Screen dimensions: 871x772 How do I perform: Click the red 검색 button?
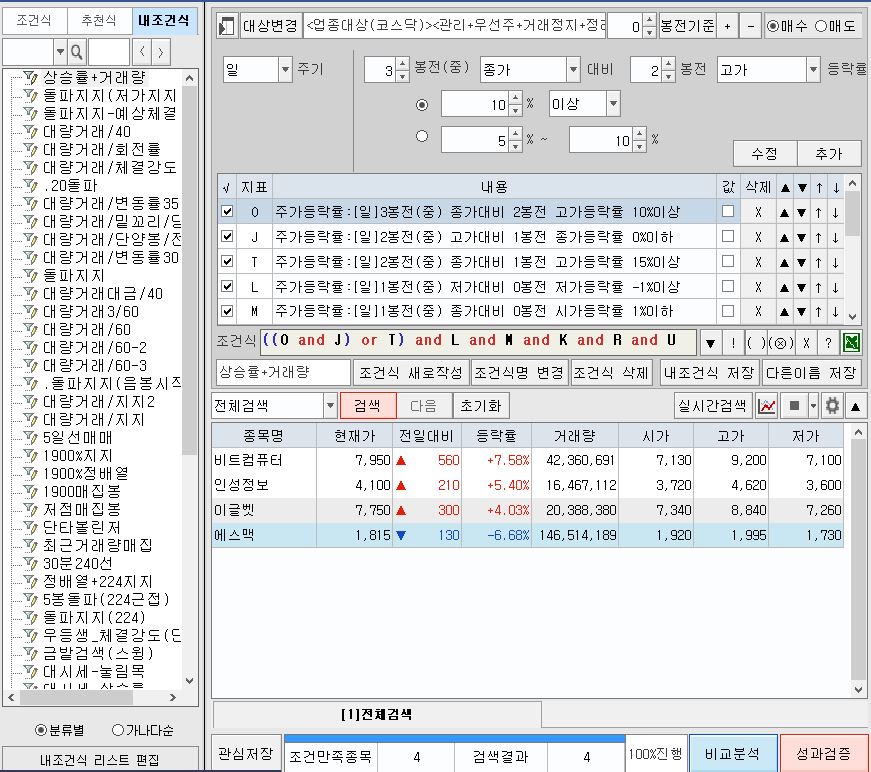click(367, 406)
